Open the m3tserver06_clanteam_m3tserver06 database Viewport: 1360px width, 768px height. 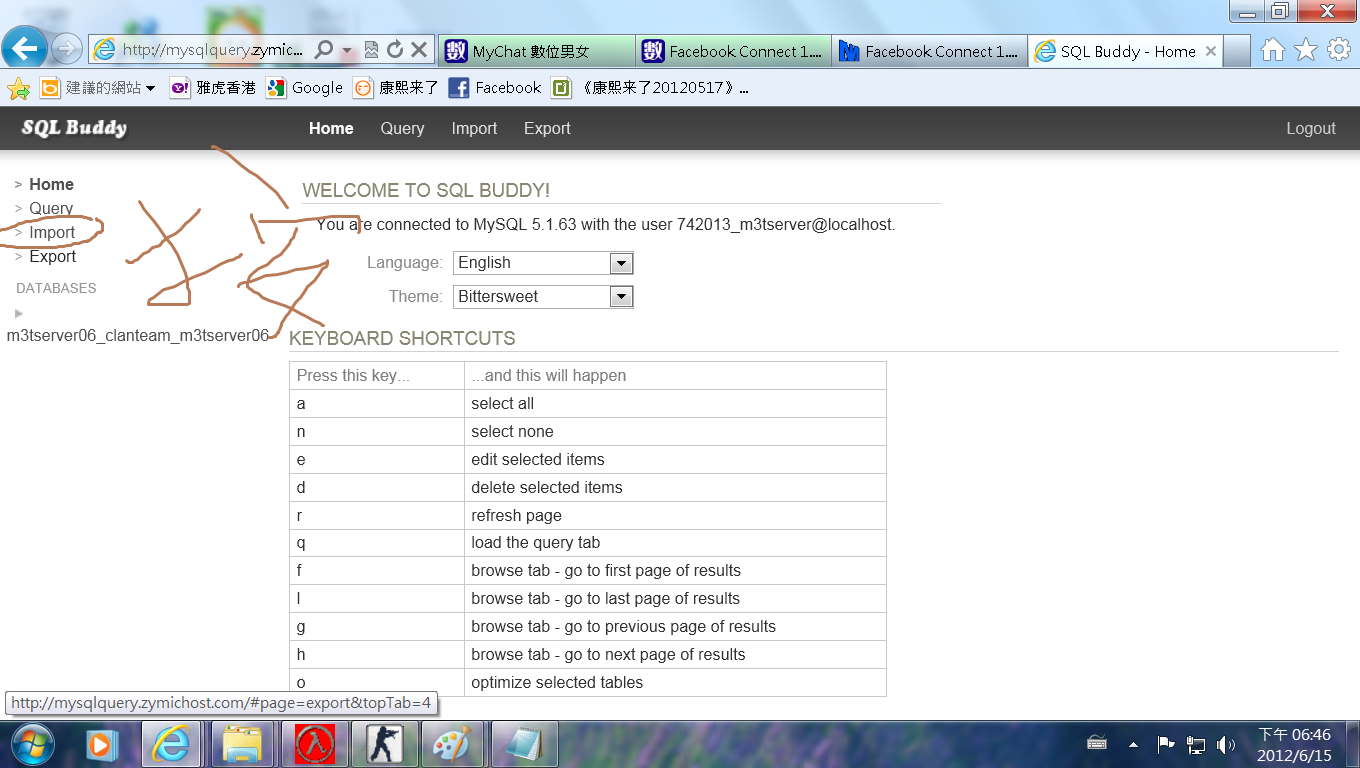(x=138, y=335)
